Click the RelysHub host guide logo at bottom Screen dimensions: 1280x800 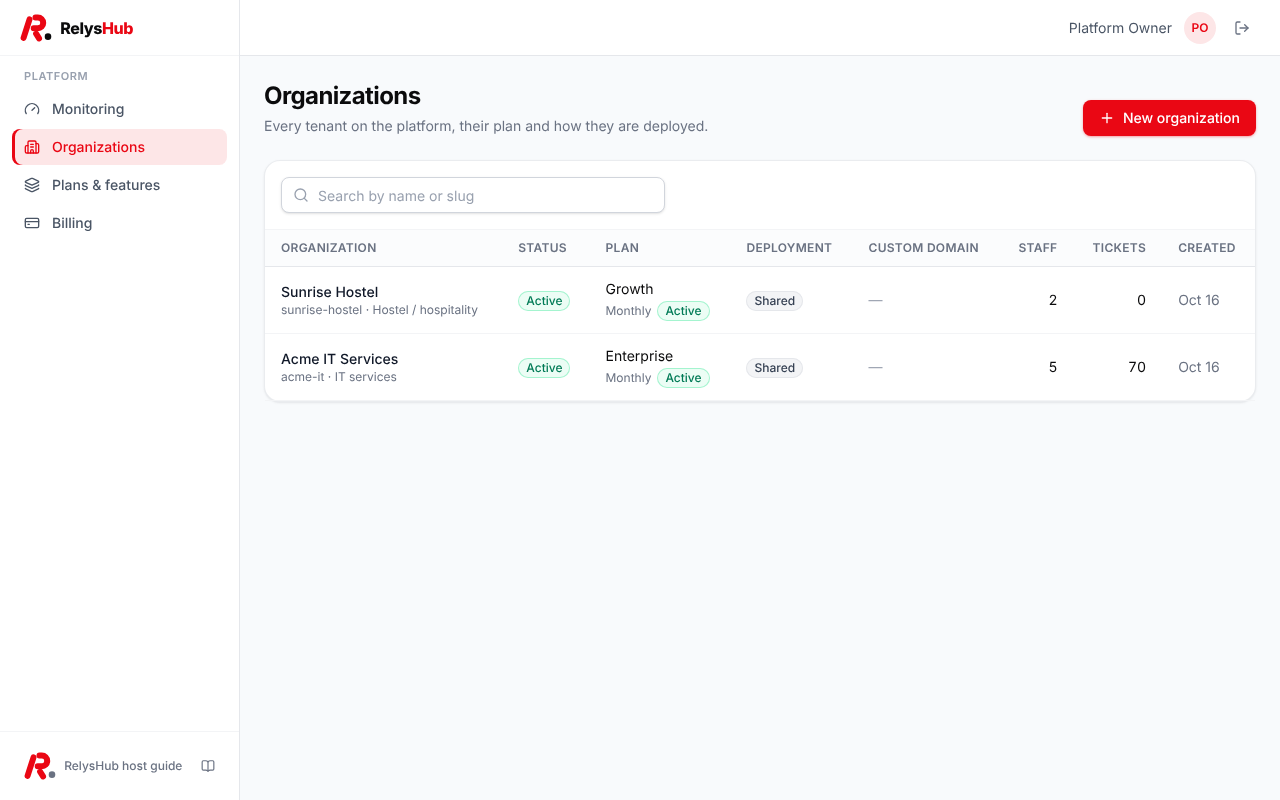(x=40, y=766)
